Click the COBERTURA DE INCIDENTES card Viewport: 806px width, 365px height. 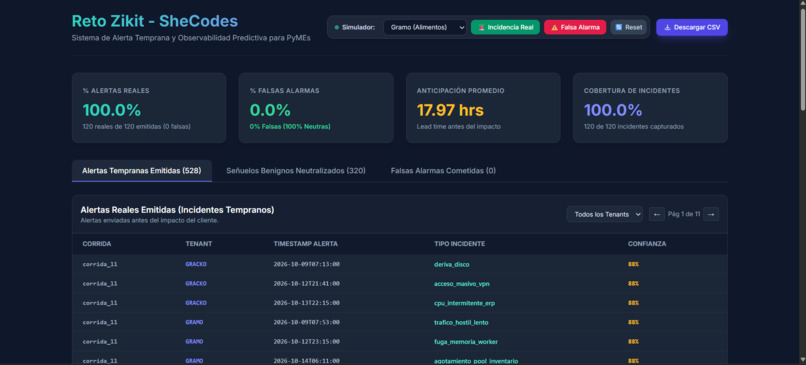[650, 108]
